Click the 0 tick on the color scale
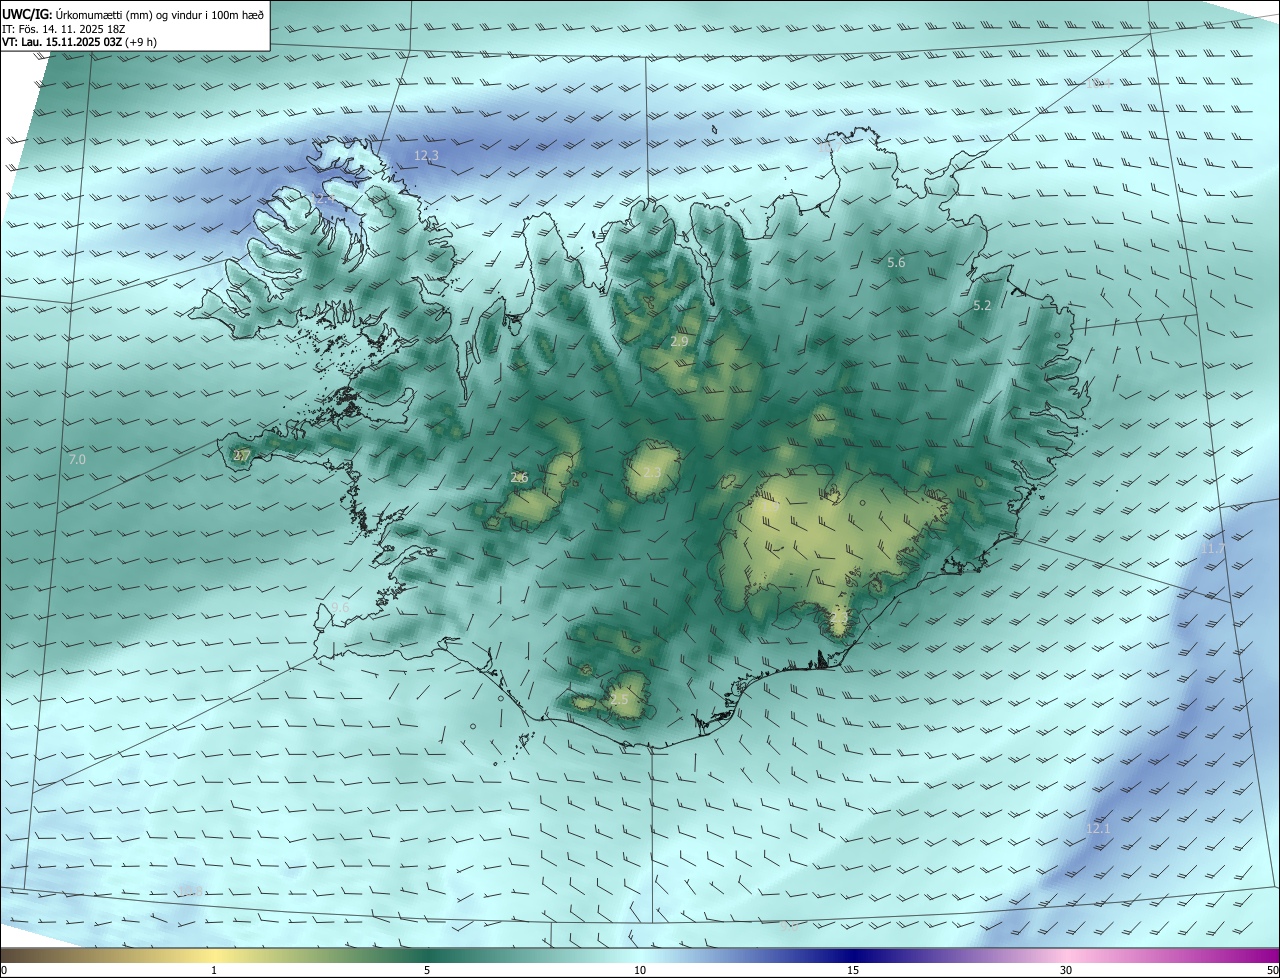 point(4,971)
